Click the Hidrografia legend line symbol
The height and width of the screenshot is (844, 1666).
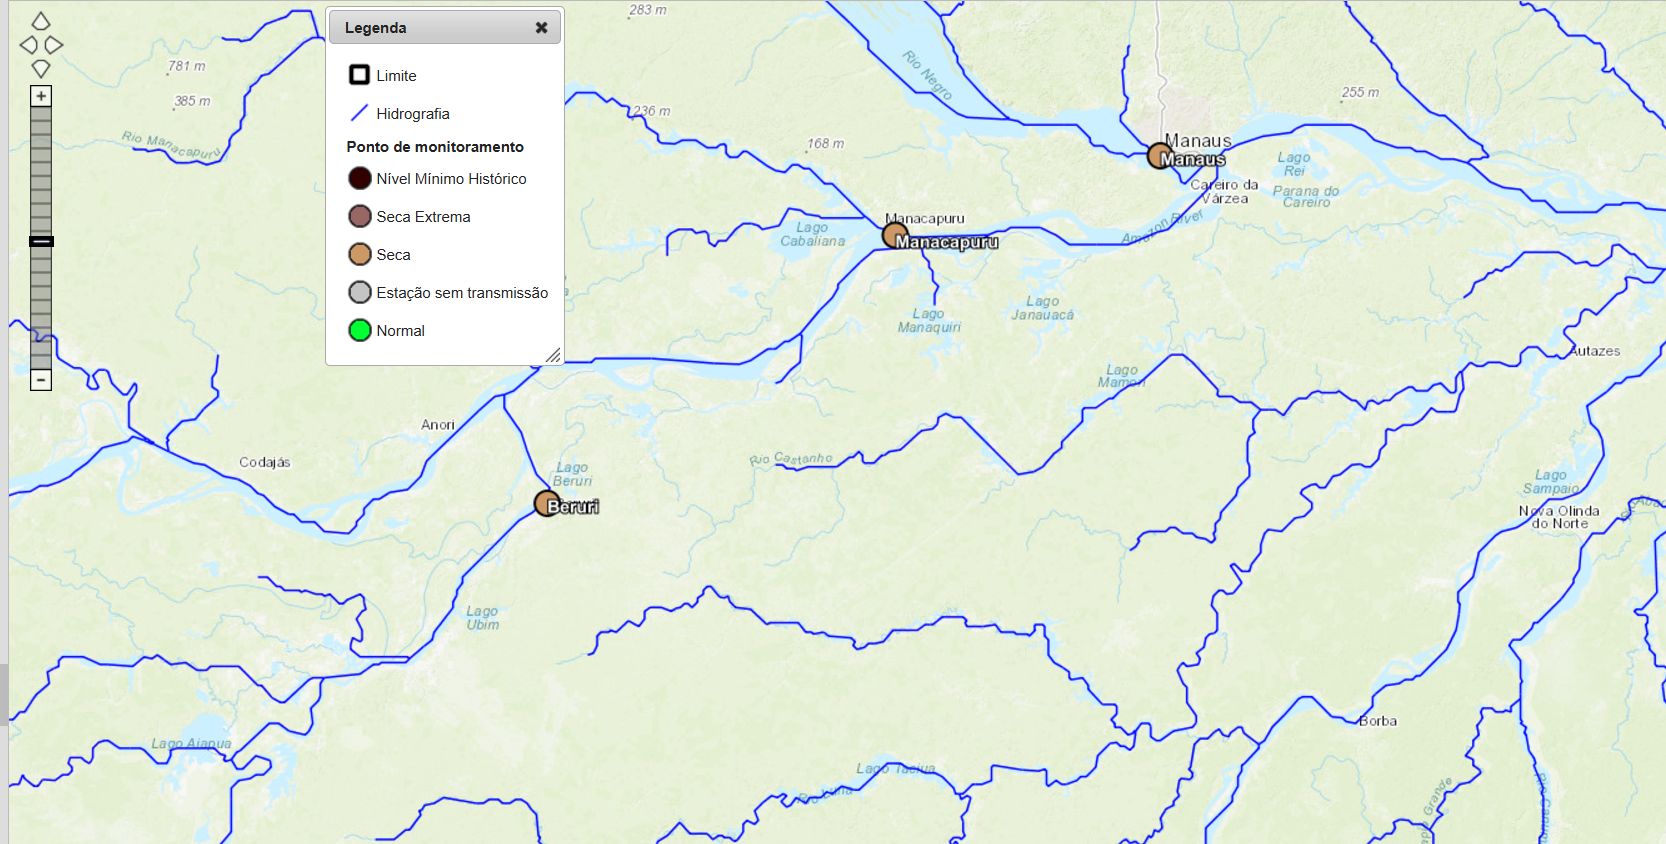360,113
